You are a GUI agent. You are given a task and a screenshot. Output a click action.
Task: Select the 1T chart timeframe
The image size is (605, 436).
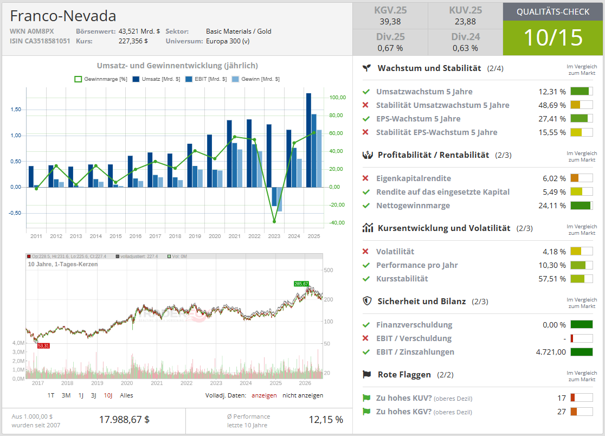[x=51, y=395]
